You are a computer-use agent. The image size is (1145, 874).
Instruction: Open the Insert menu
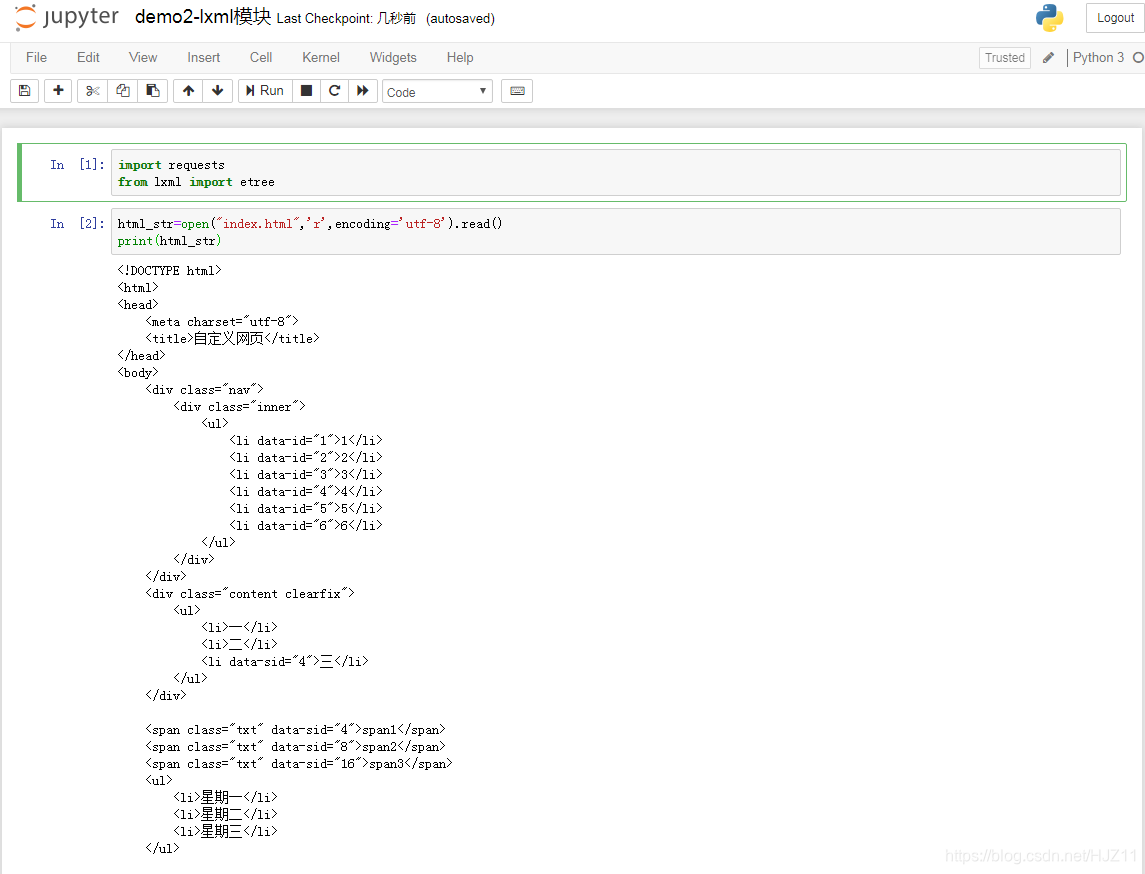(203, 58)
